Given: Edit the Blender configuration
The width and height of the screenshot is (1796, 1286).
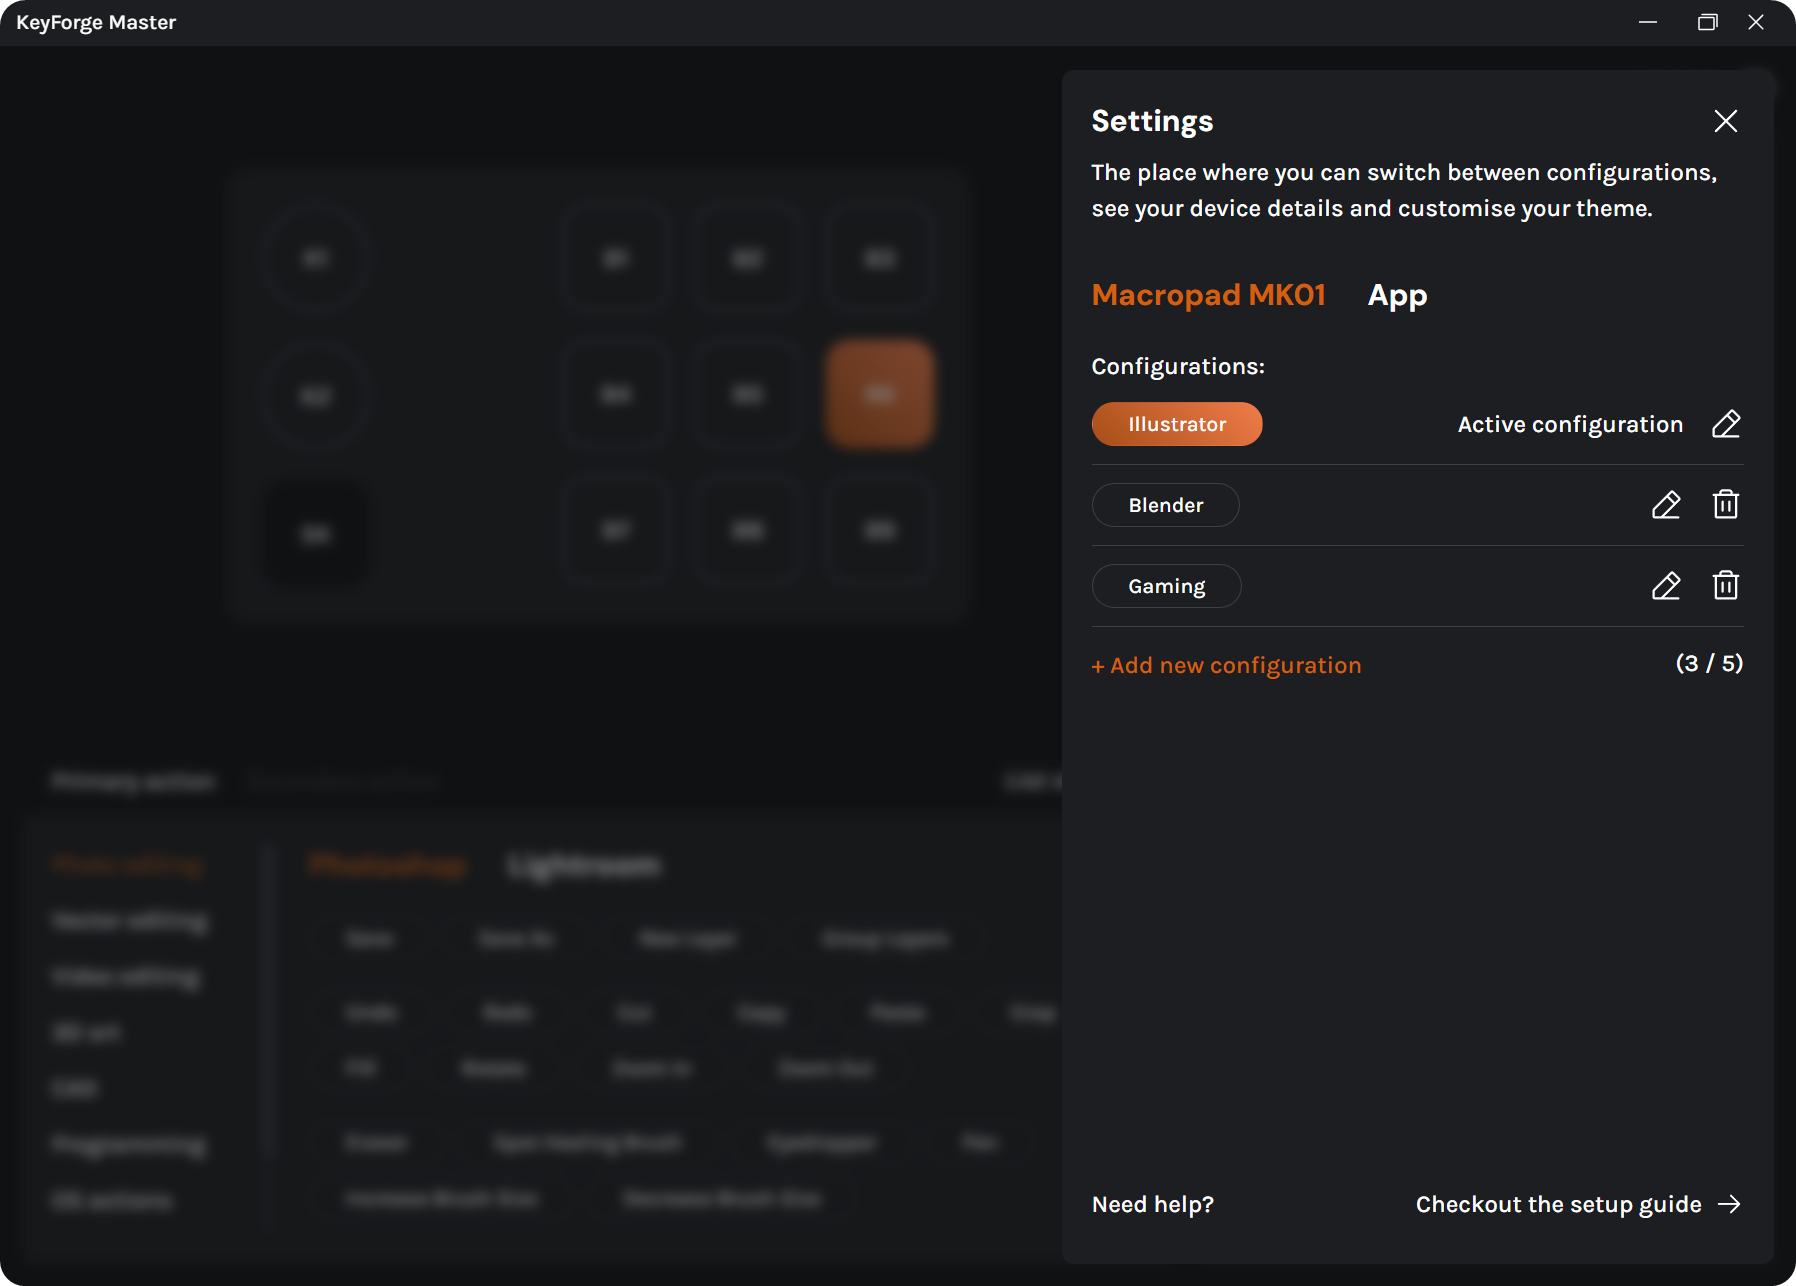Looking at the screenshot, I should point(1666,505).
